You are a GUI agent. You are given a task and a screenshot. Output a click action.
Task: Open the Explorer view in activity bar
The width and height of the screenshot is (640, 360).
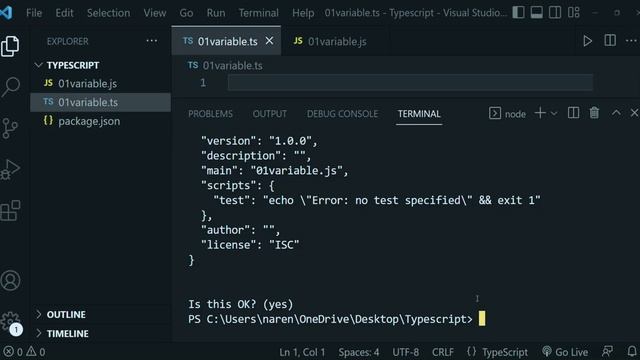pyautogui.click(x=10, y=45)
